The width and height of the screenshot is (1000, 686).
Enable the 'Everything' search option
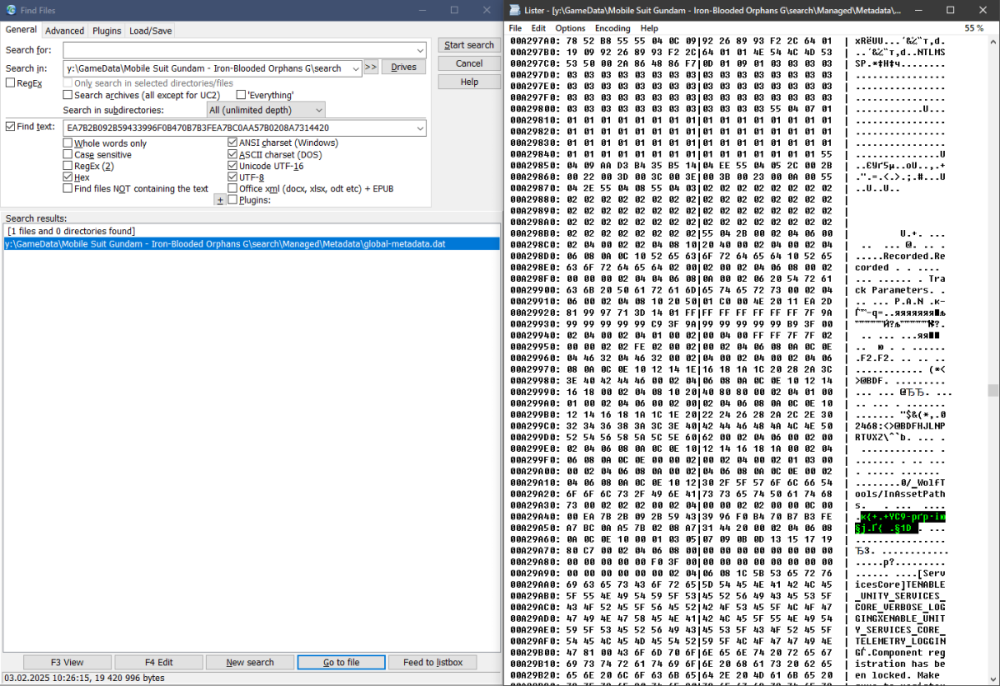click(238, 94)
